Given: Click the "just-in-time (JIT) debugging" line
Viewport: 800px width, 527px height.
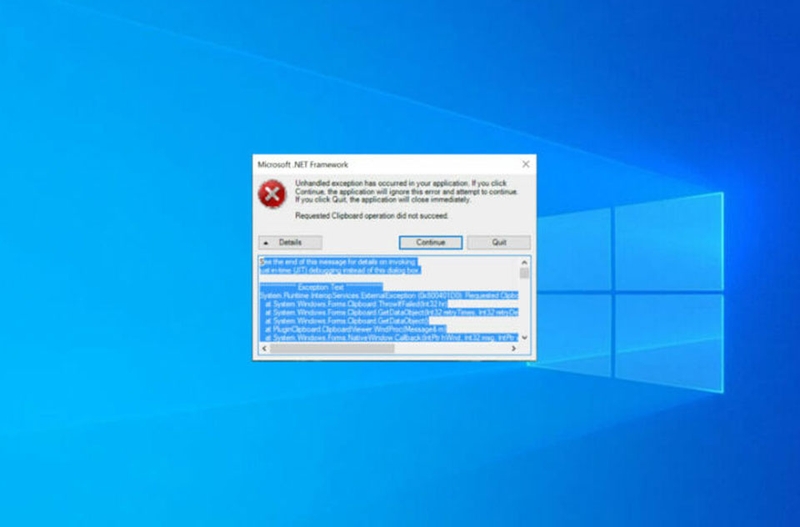Looking at the screenshot, I should [x=340, y=270].
